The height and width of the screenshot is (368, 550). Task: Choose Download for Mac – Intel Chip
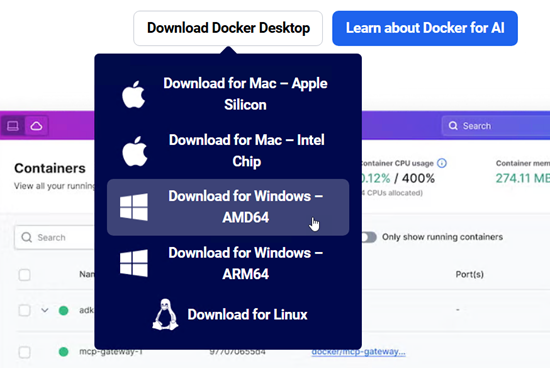click(228, 151)
